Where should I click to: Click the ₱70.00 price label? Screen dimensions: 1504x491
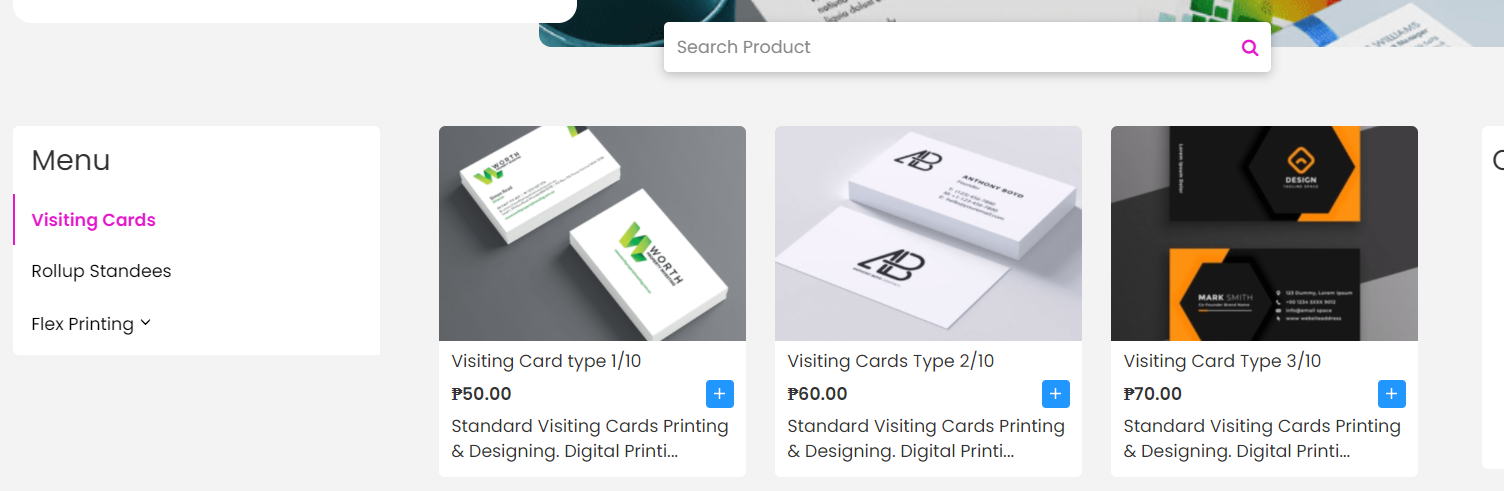[1153, 394]
